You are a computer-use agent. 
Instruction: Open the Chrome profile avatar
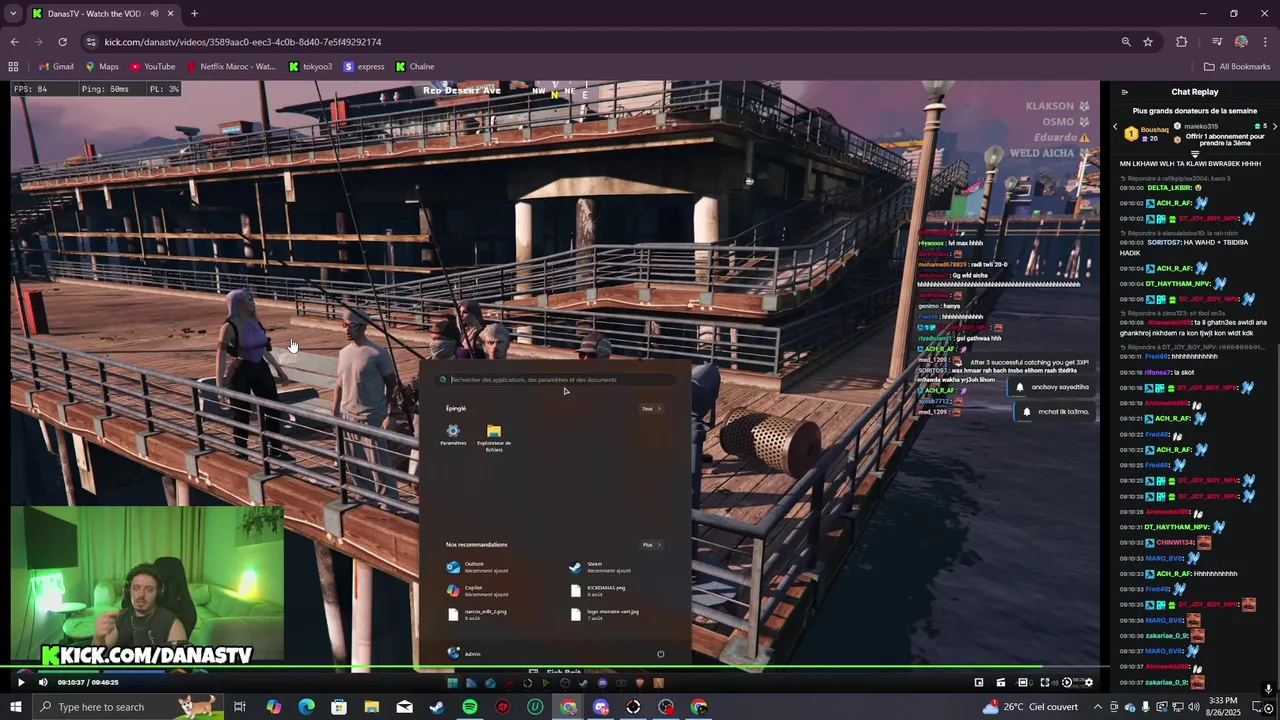click(x=1241, y=42)
